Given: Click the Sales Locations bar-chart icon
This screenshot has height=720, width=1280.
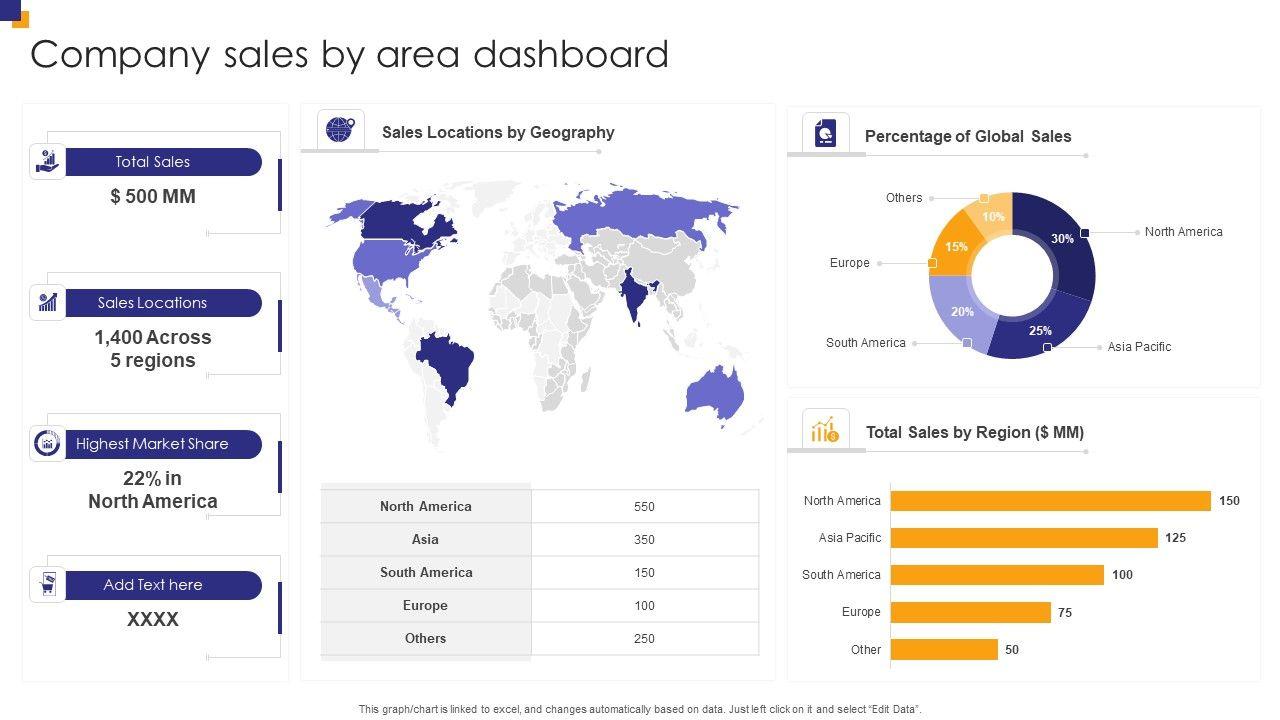Looking at the screenshot, I should pyautogui.click(x=47, y=303).
